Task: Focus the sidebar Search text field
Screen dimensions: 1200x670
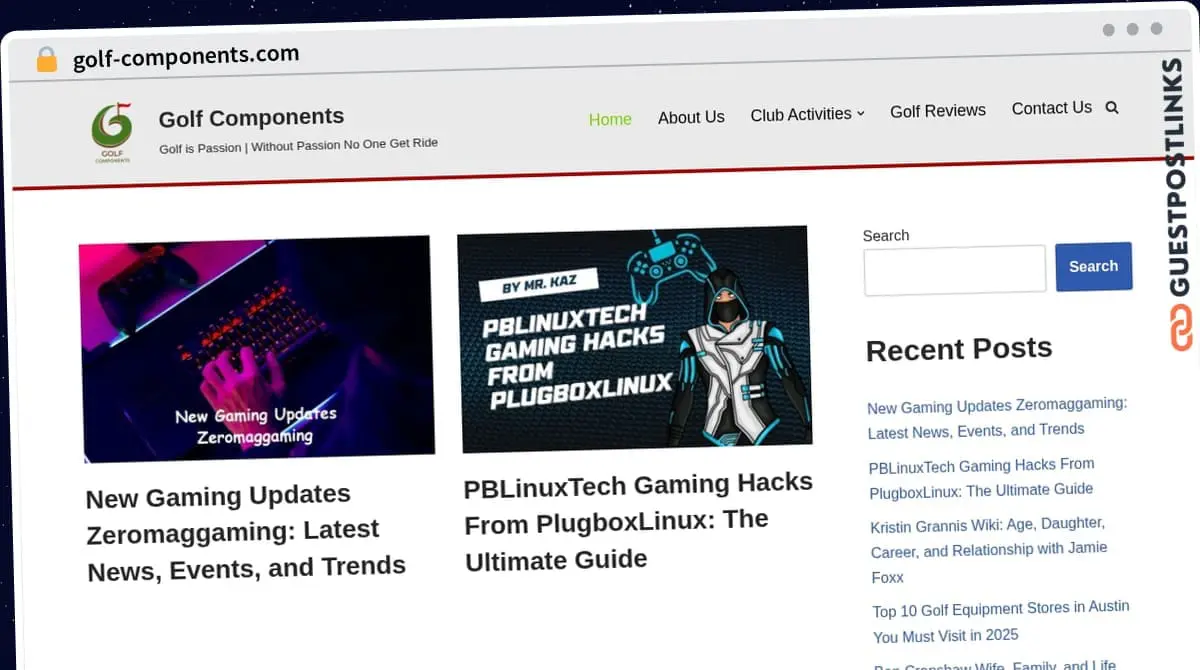Action: (954, 270)
